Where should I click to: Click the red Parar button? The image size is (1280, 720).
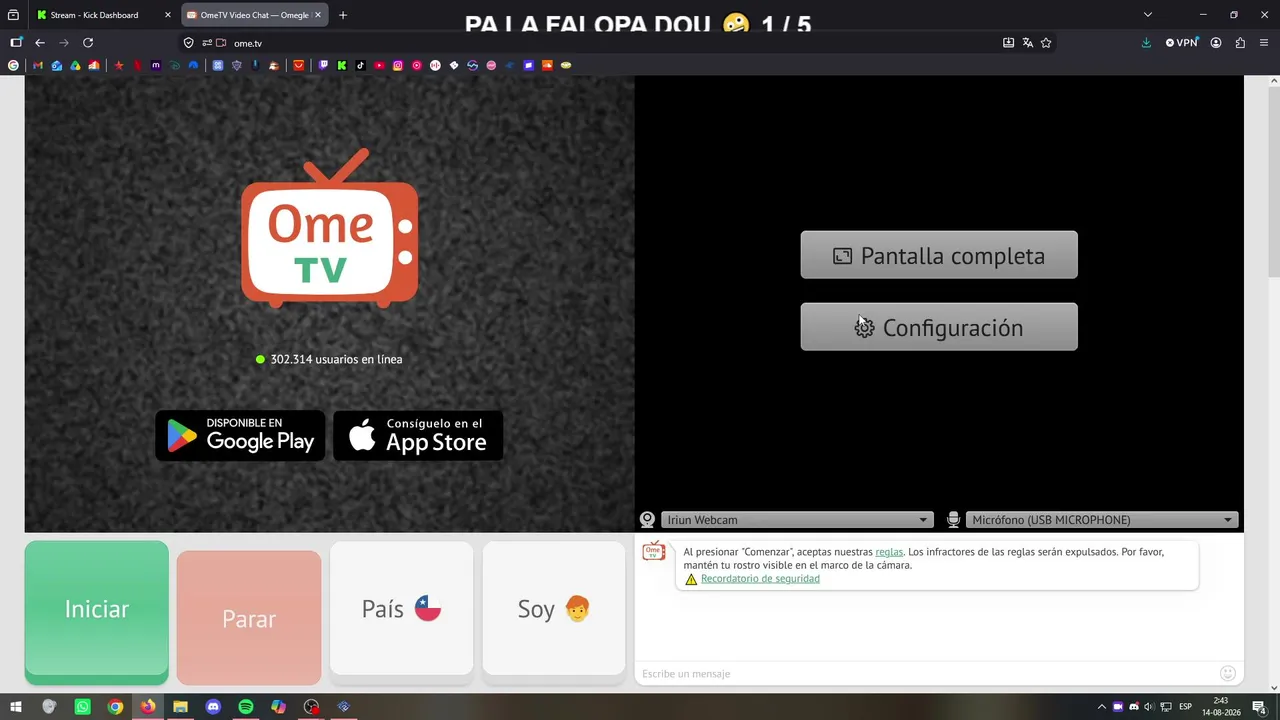pos(249,618)
